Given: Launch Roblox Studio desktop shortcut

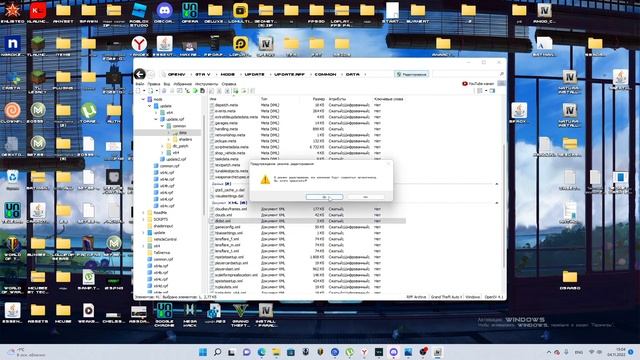Looking at the screenshot, I should (139, 14).
